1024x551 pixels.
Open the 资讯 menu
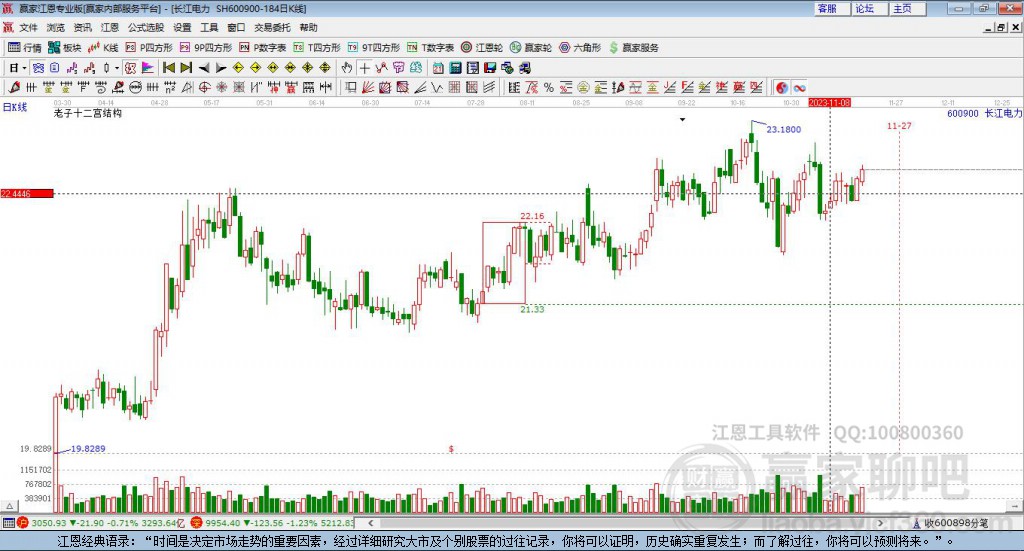click(x=82, y=27)
